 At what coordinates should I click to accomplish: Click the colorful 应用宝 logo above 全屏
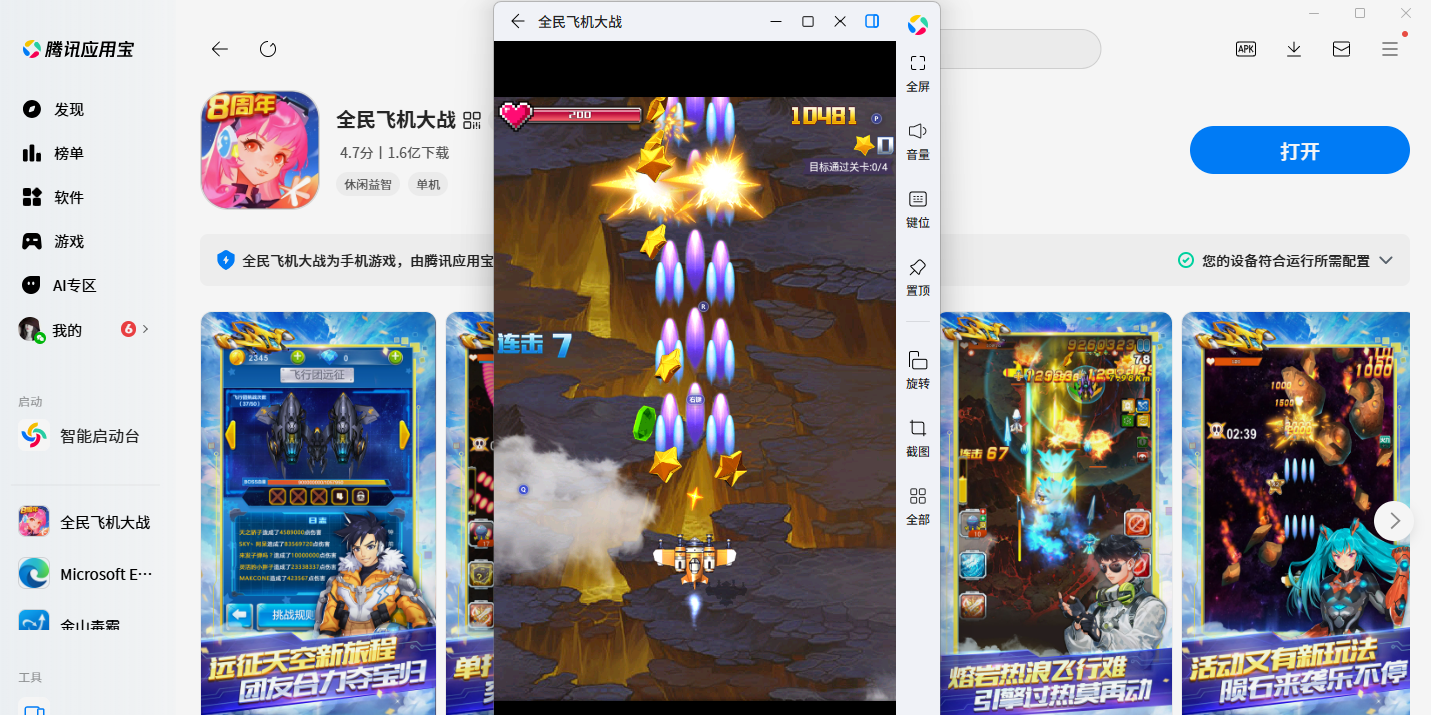[x=918, y=25]
